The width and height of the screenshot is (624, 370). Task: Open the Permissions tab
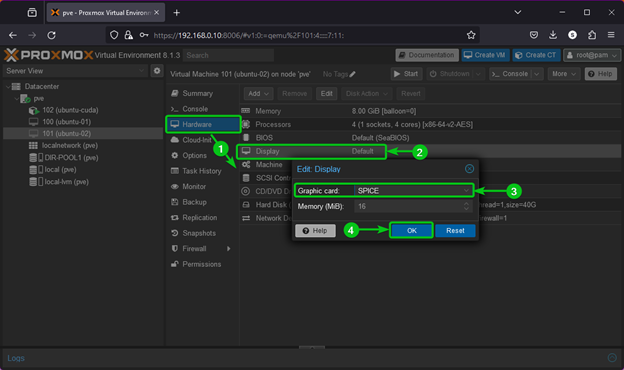203,264
